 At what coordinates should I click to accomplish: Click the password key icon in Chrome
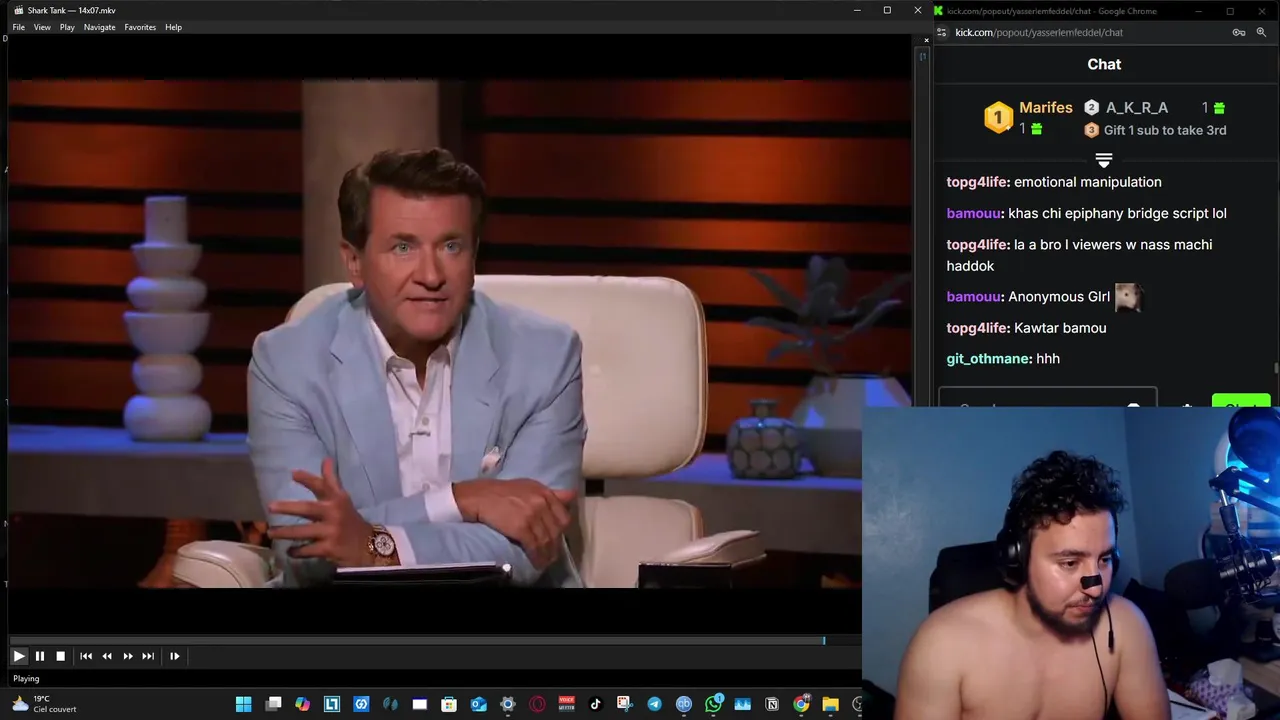coord(1239,32)
